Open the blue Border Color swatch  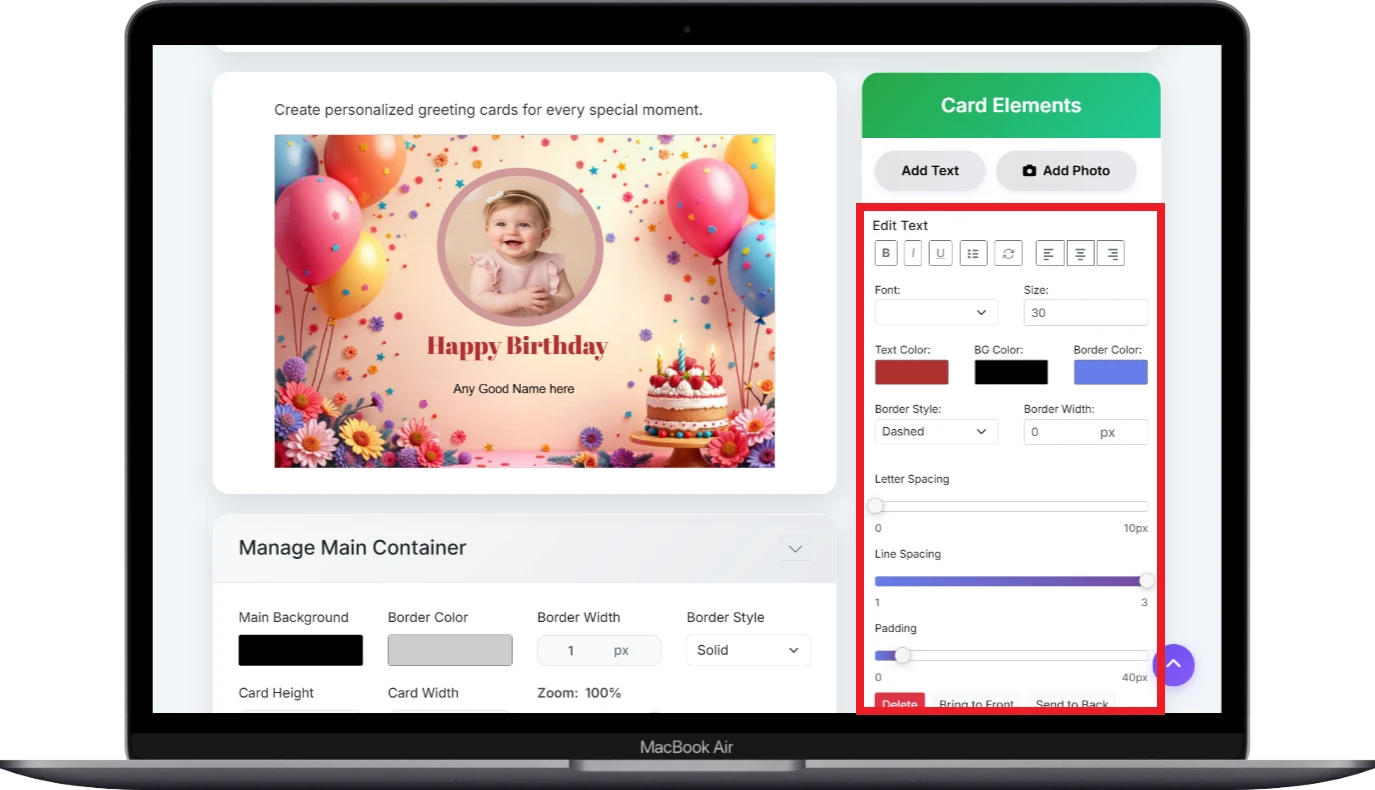(1110, 372)
